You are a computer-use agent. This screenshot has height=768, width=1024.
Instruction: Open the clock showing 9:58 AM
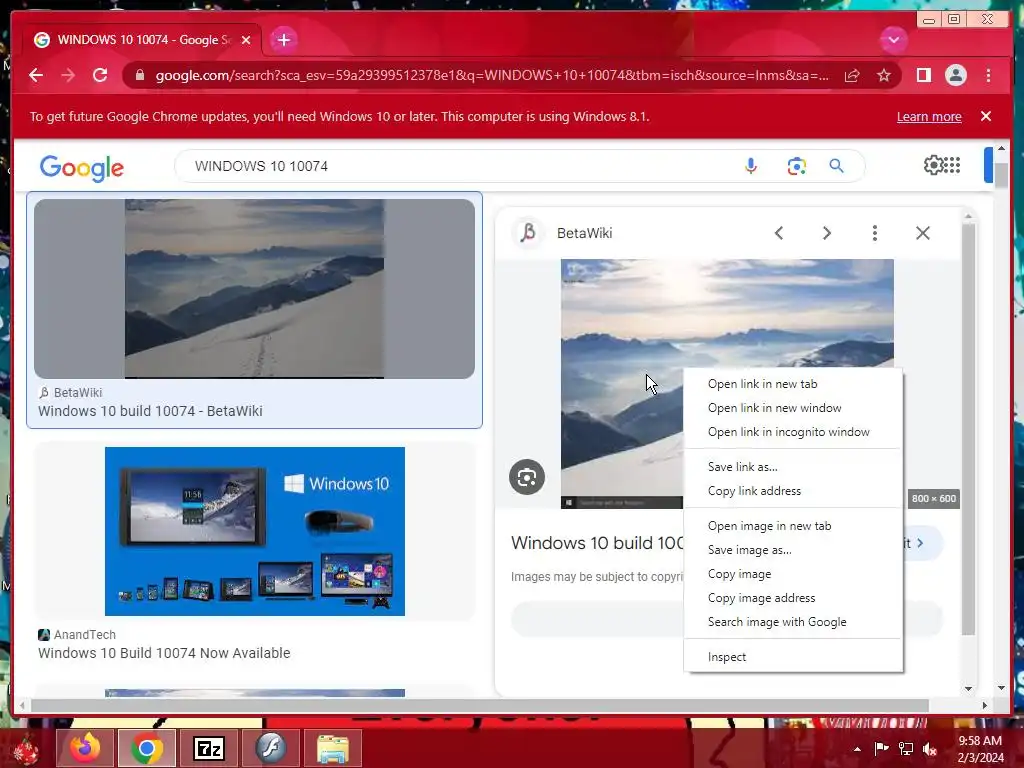coord(980,749)
